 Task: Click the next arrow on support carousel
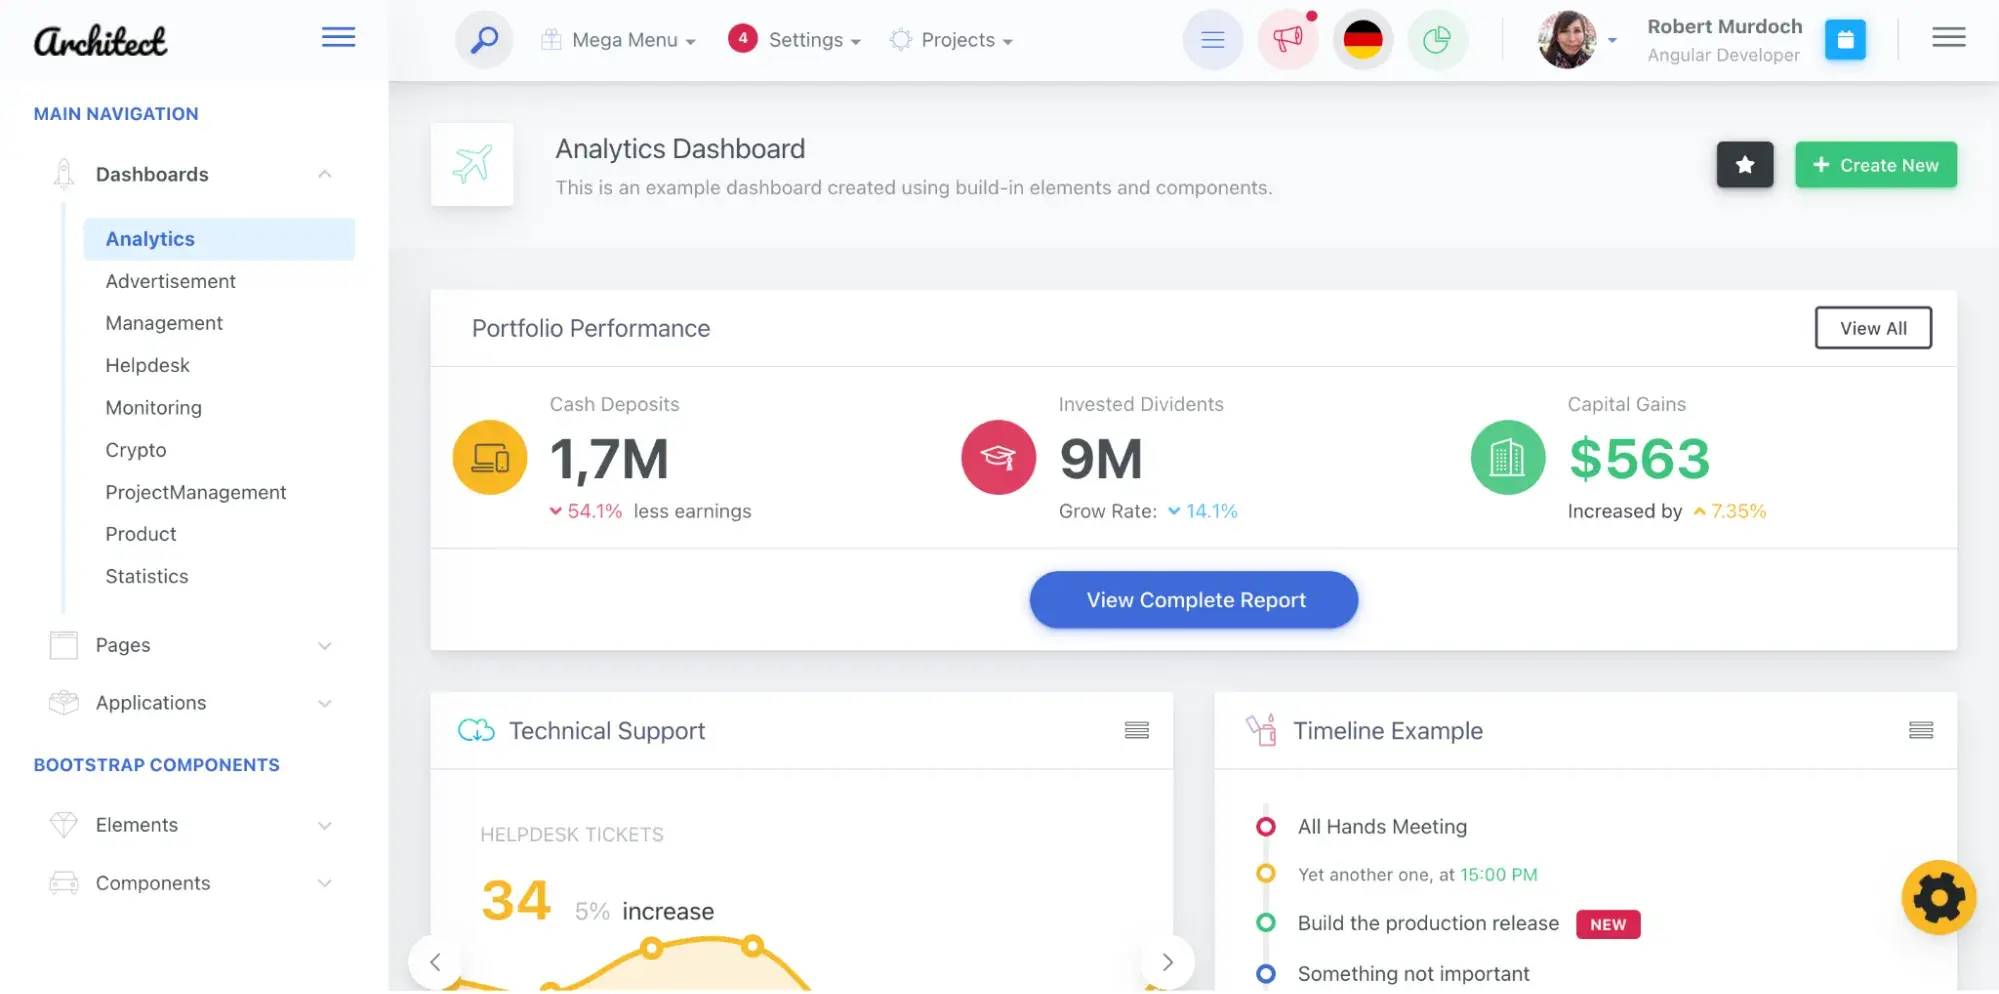tap(1167, 962)
